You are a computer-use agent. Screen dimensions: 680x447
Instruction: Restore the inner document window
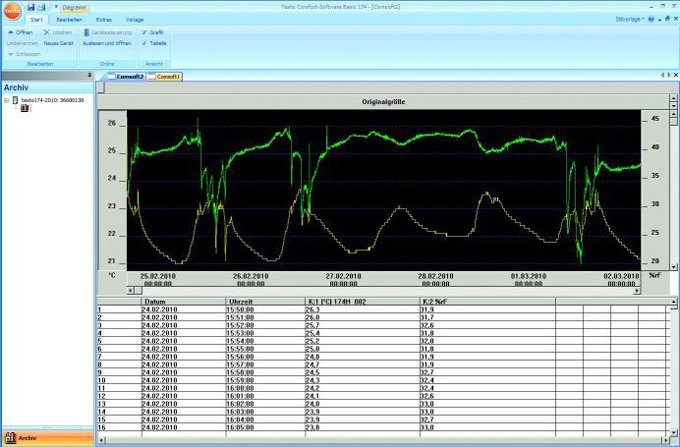point(667,19)
